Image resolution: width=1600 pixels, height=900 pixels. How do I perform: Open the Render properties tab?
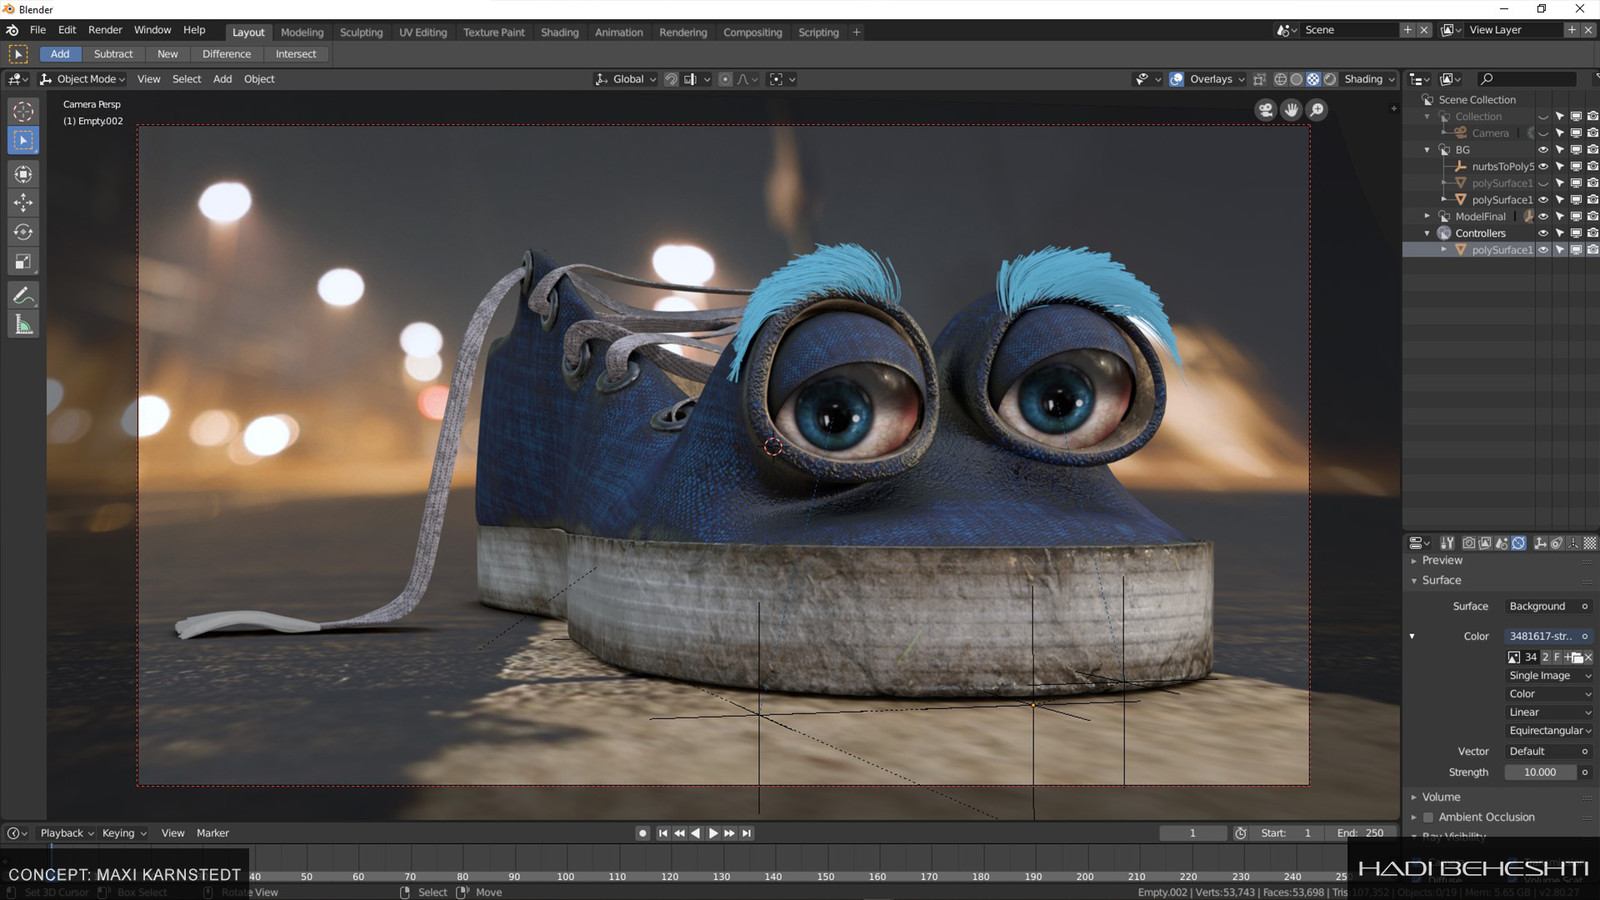(x=1469, y=543)
